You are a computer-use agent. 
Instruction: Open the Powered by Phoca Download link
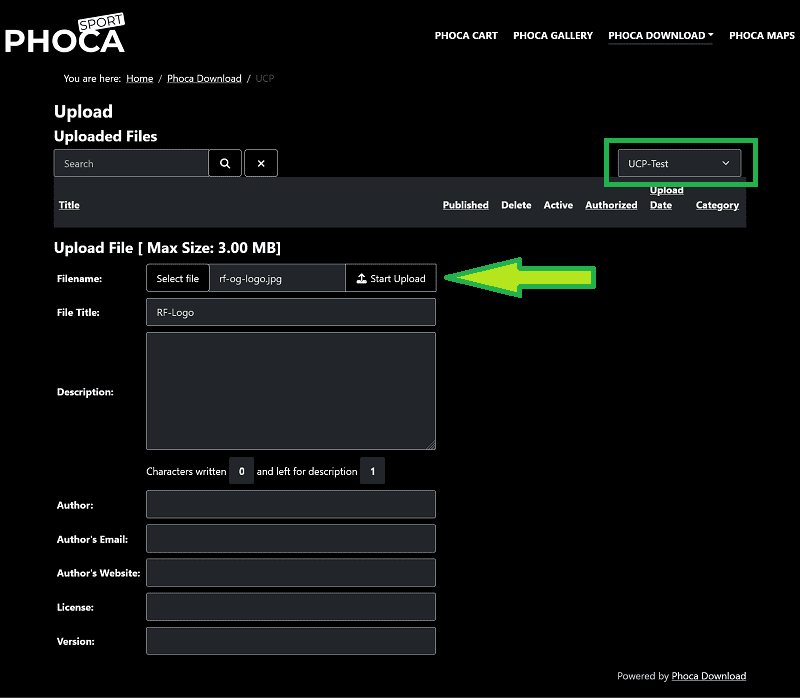tap(708, 676)
